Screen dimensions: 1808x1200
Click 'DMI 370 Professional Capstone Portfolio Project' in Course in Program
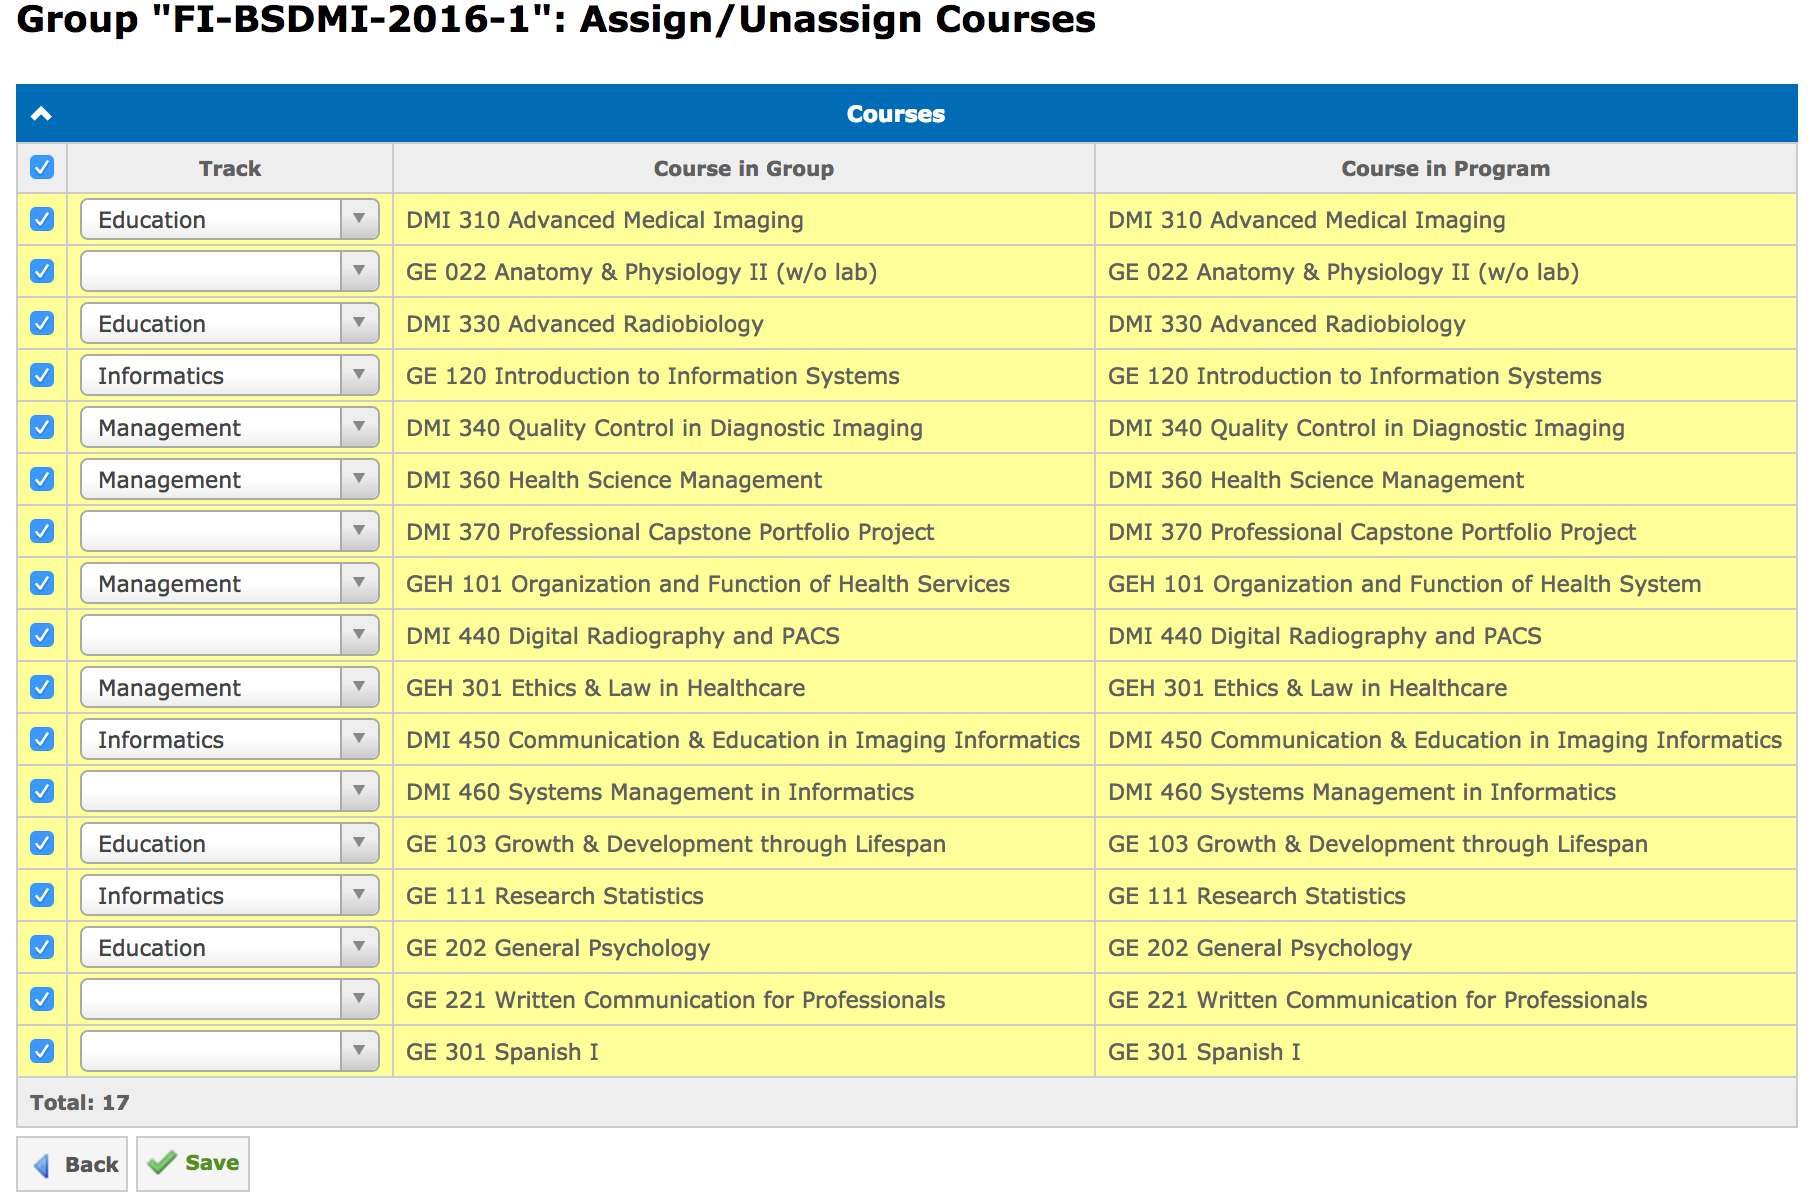tap(1372, 532)
